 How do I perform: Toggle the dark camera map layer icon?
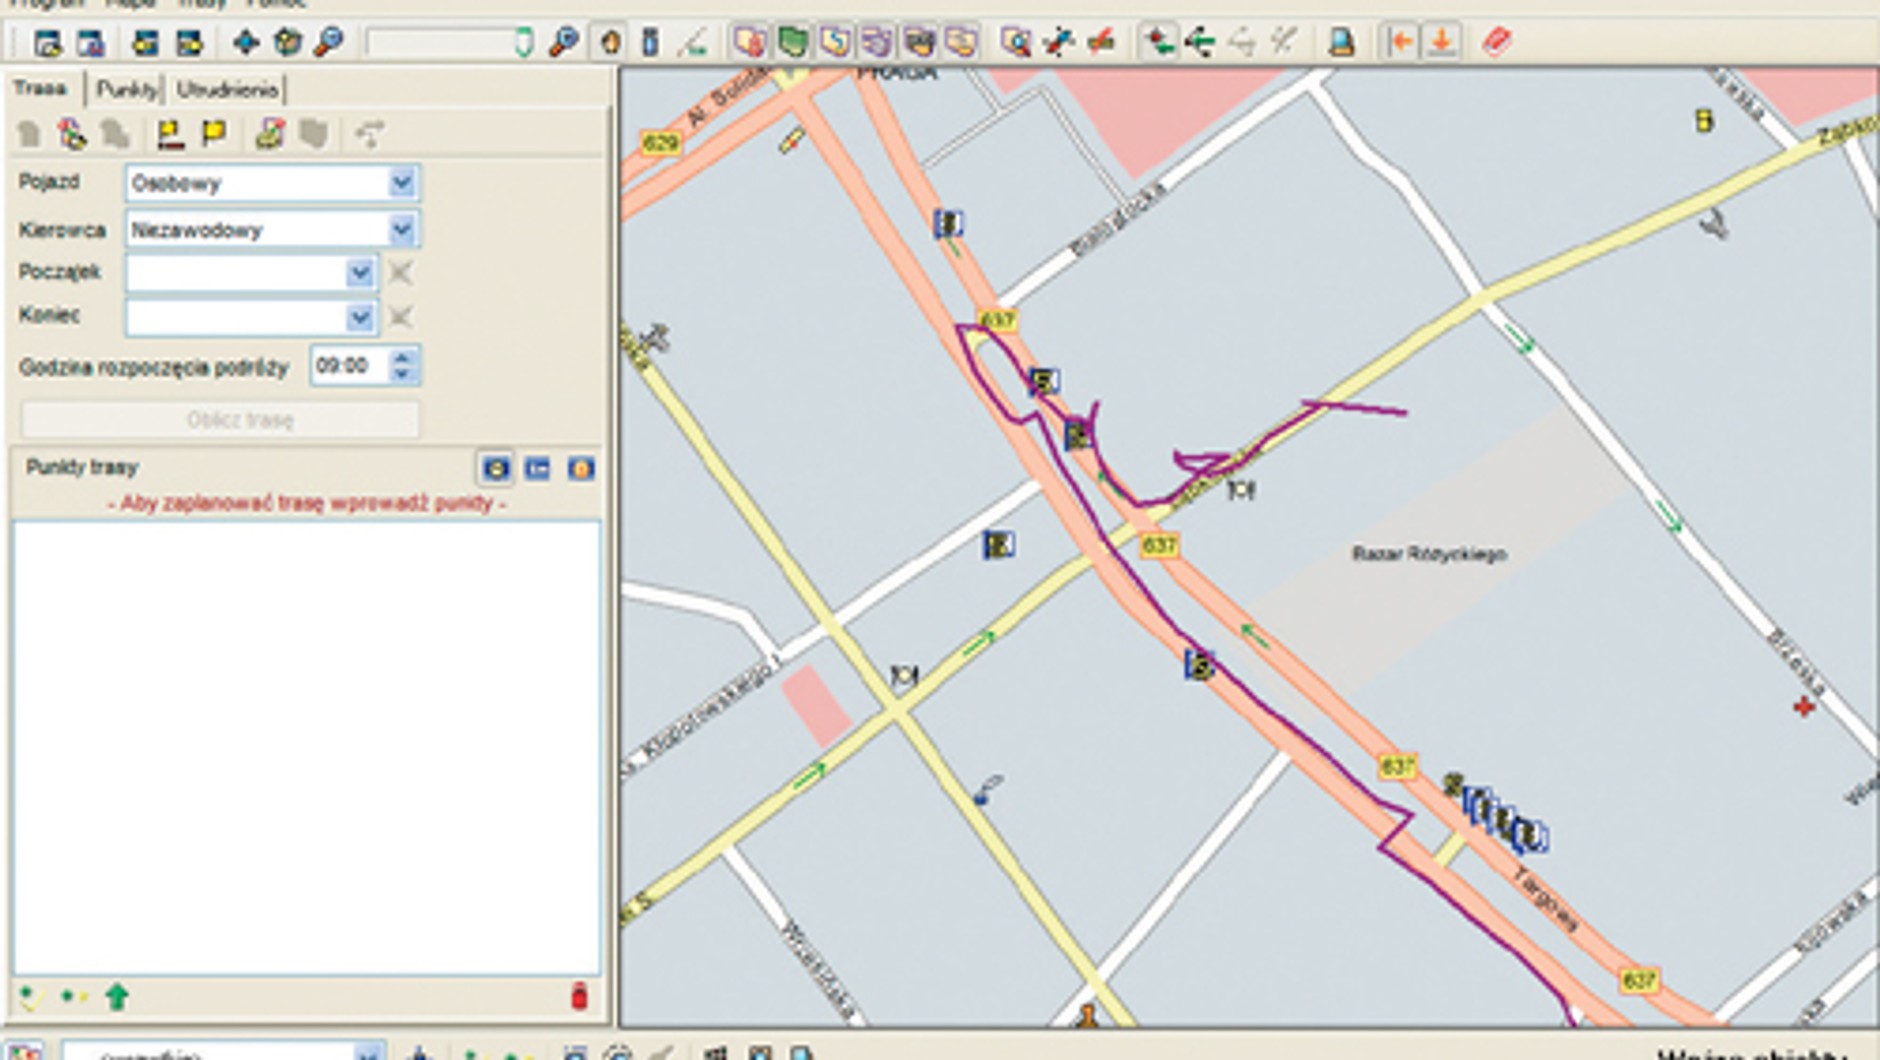(918, 42)
